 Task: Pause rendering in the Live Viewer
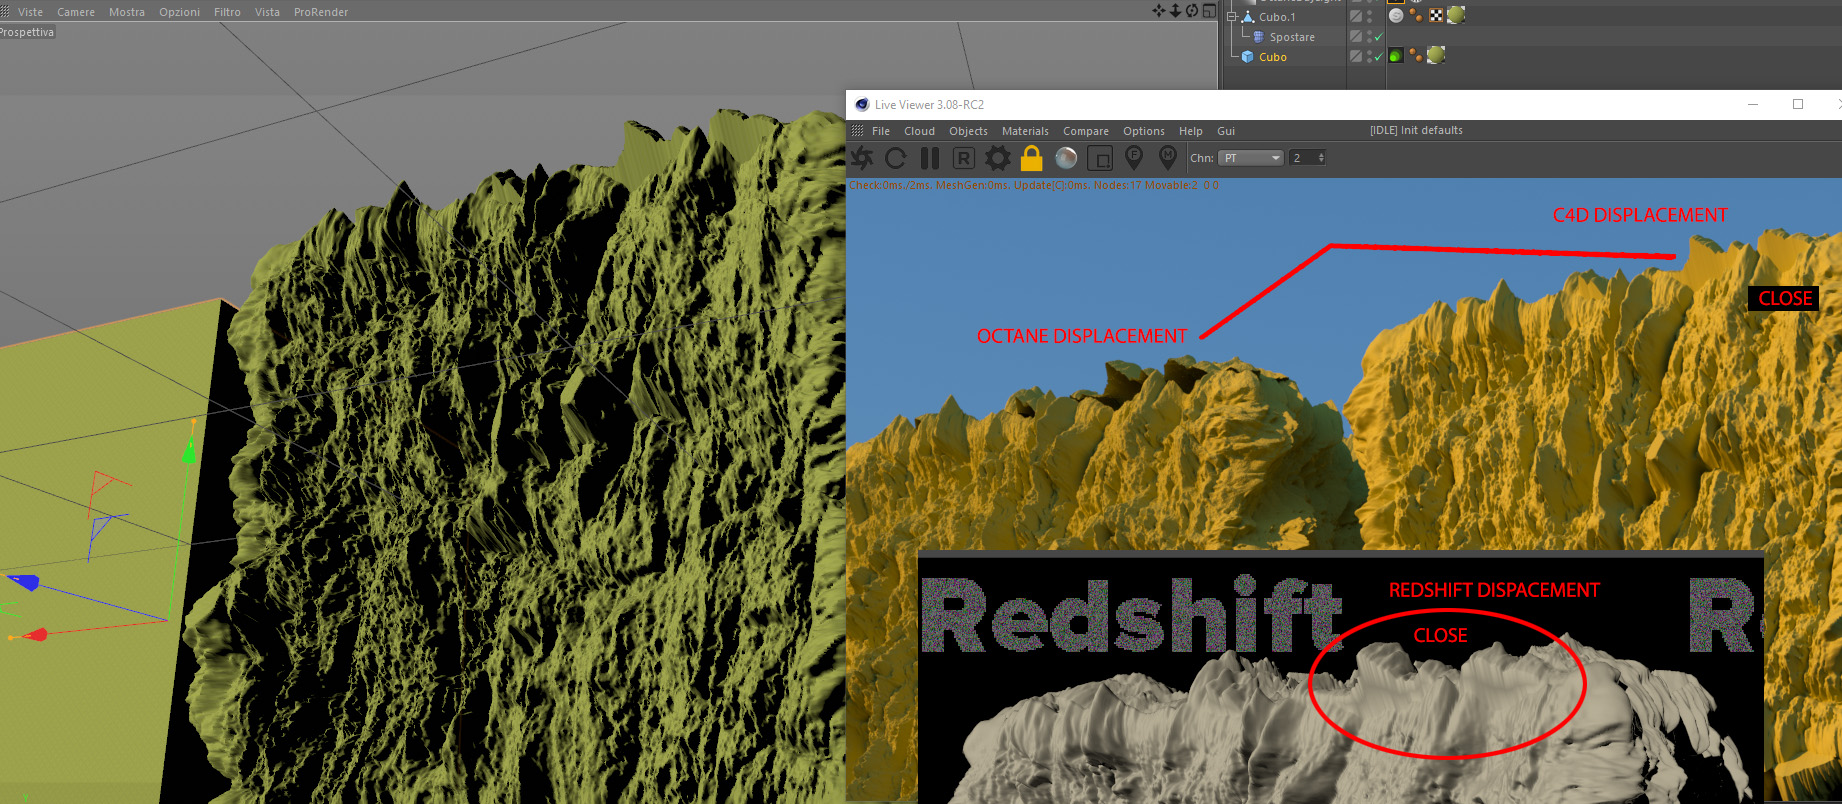pos(930,157)
